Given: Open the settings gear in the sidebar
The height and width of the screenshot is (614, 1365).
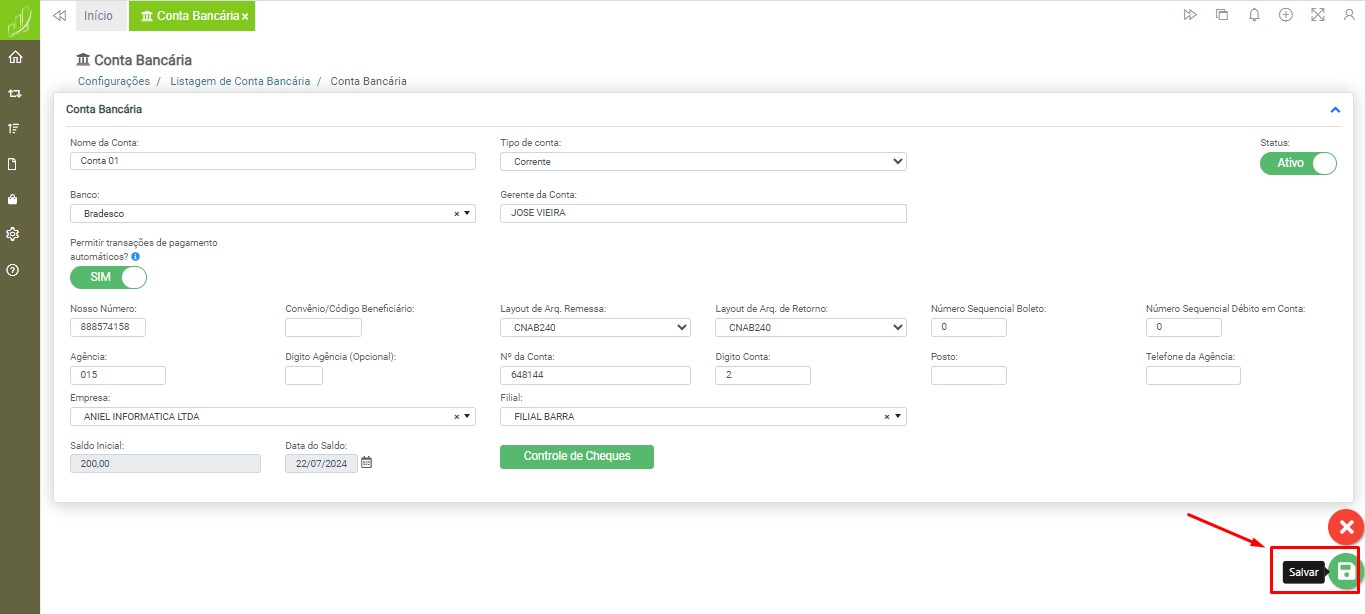Looking at the screenshot, I should [x=14, y=234].
